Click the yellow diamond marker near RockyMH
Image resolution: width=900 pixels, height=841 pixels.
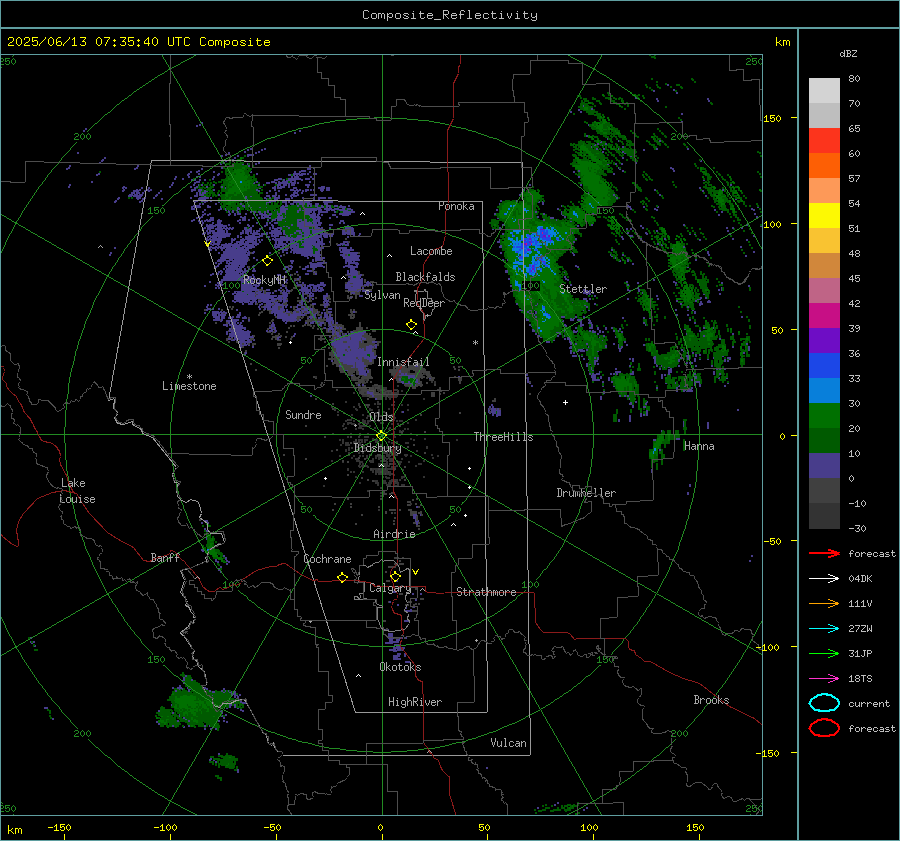[x=267, y=261]
